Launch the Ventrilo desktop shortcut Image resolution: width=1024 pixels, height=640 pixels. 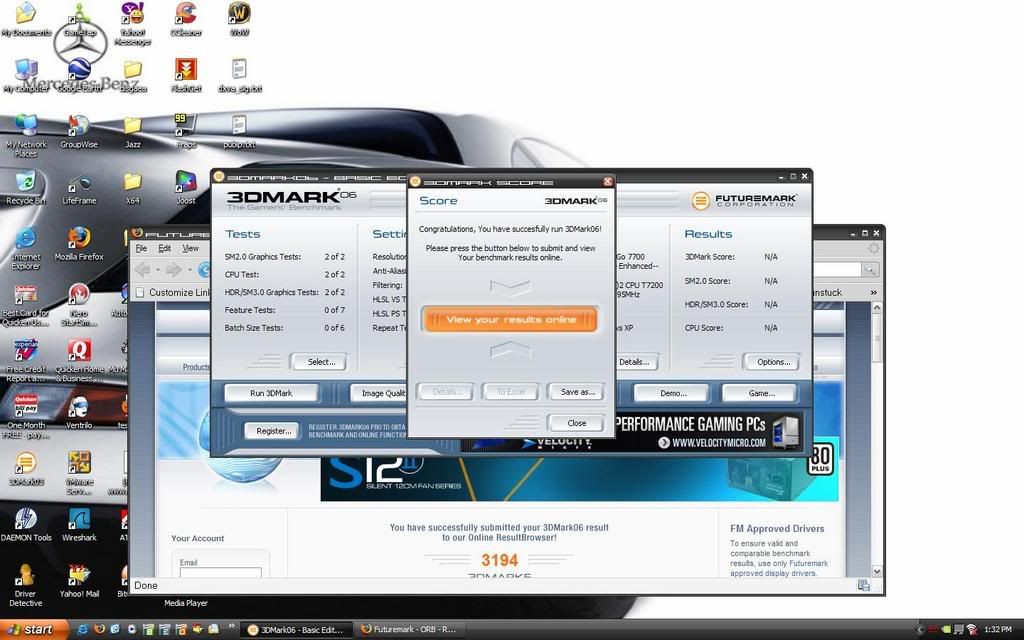[x=79, y=413]
